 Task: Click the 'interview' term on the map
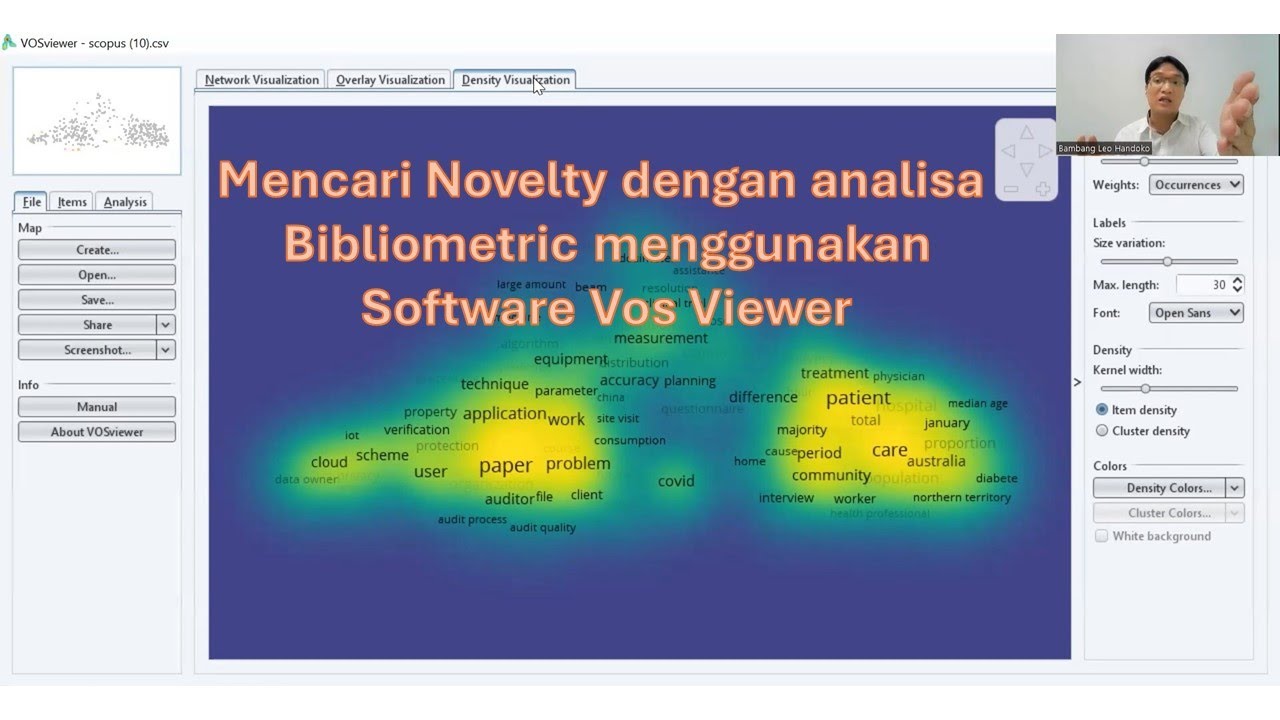[786, 497]
